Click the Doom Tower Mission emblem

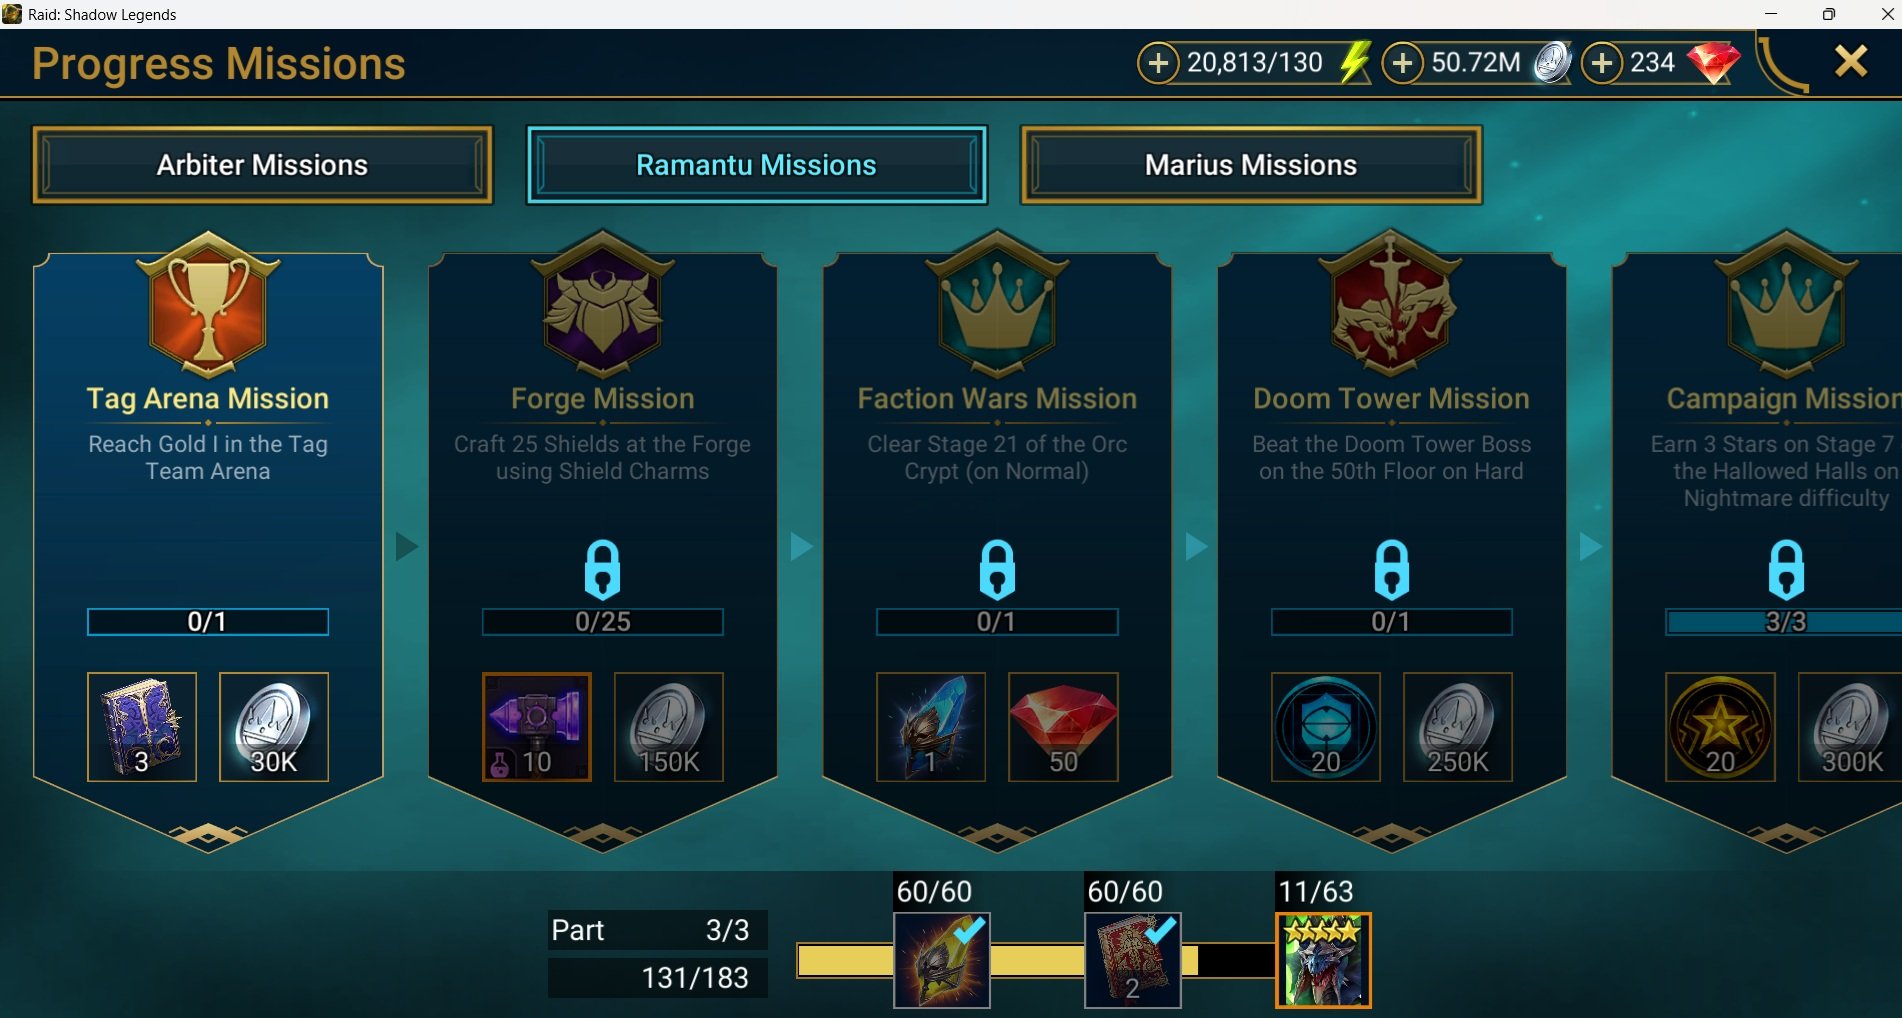point(1391,303)
